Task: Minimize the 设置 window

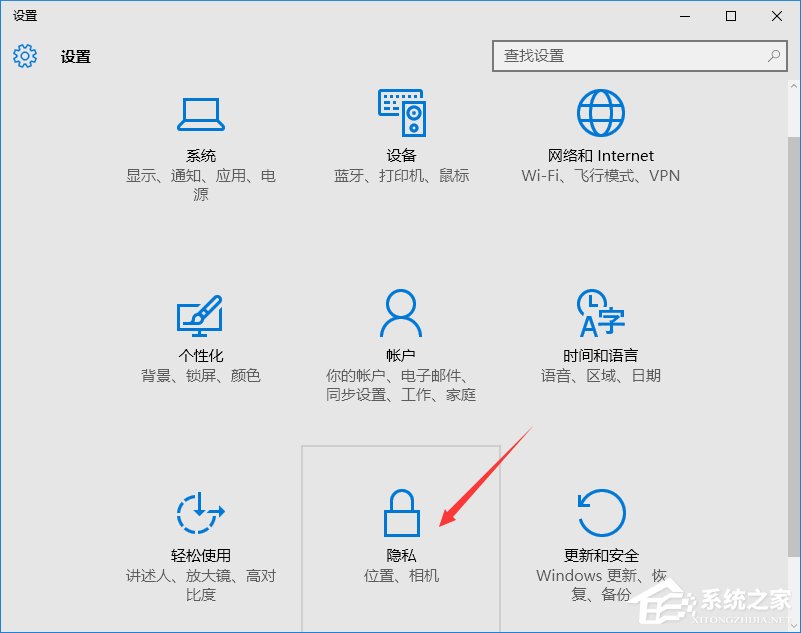Action: point(684,16)
